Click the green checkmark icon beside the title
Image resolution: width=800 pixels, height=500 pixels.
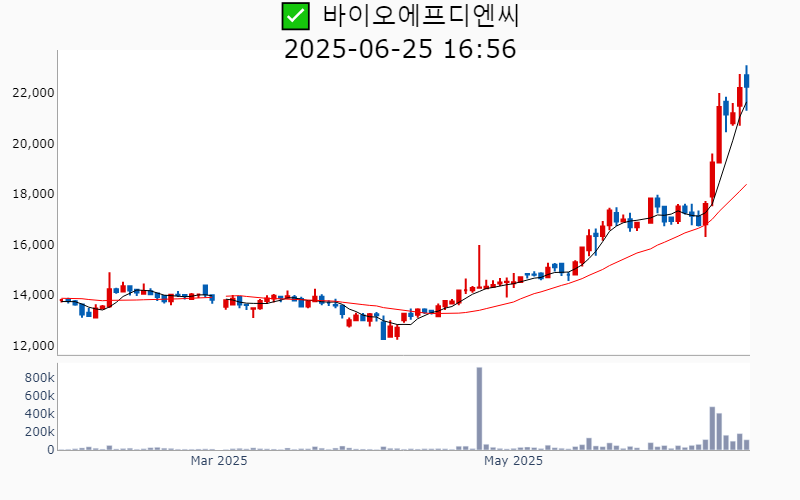pos(295,16)
